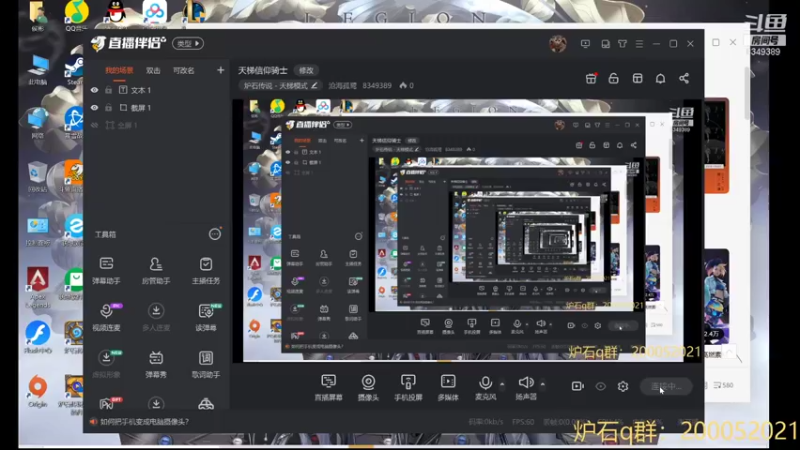Click the taxi car toolbox icon
The width and height of the screenshot is (800, 450).
tap(206, 404)
